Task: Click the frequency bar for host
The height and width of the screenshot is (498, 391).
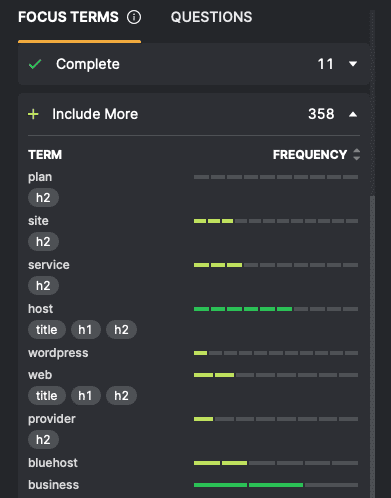Action: point(276,309)
